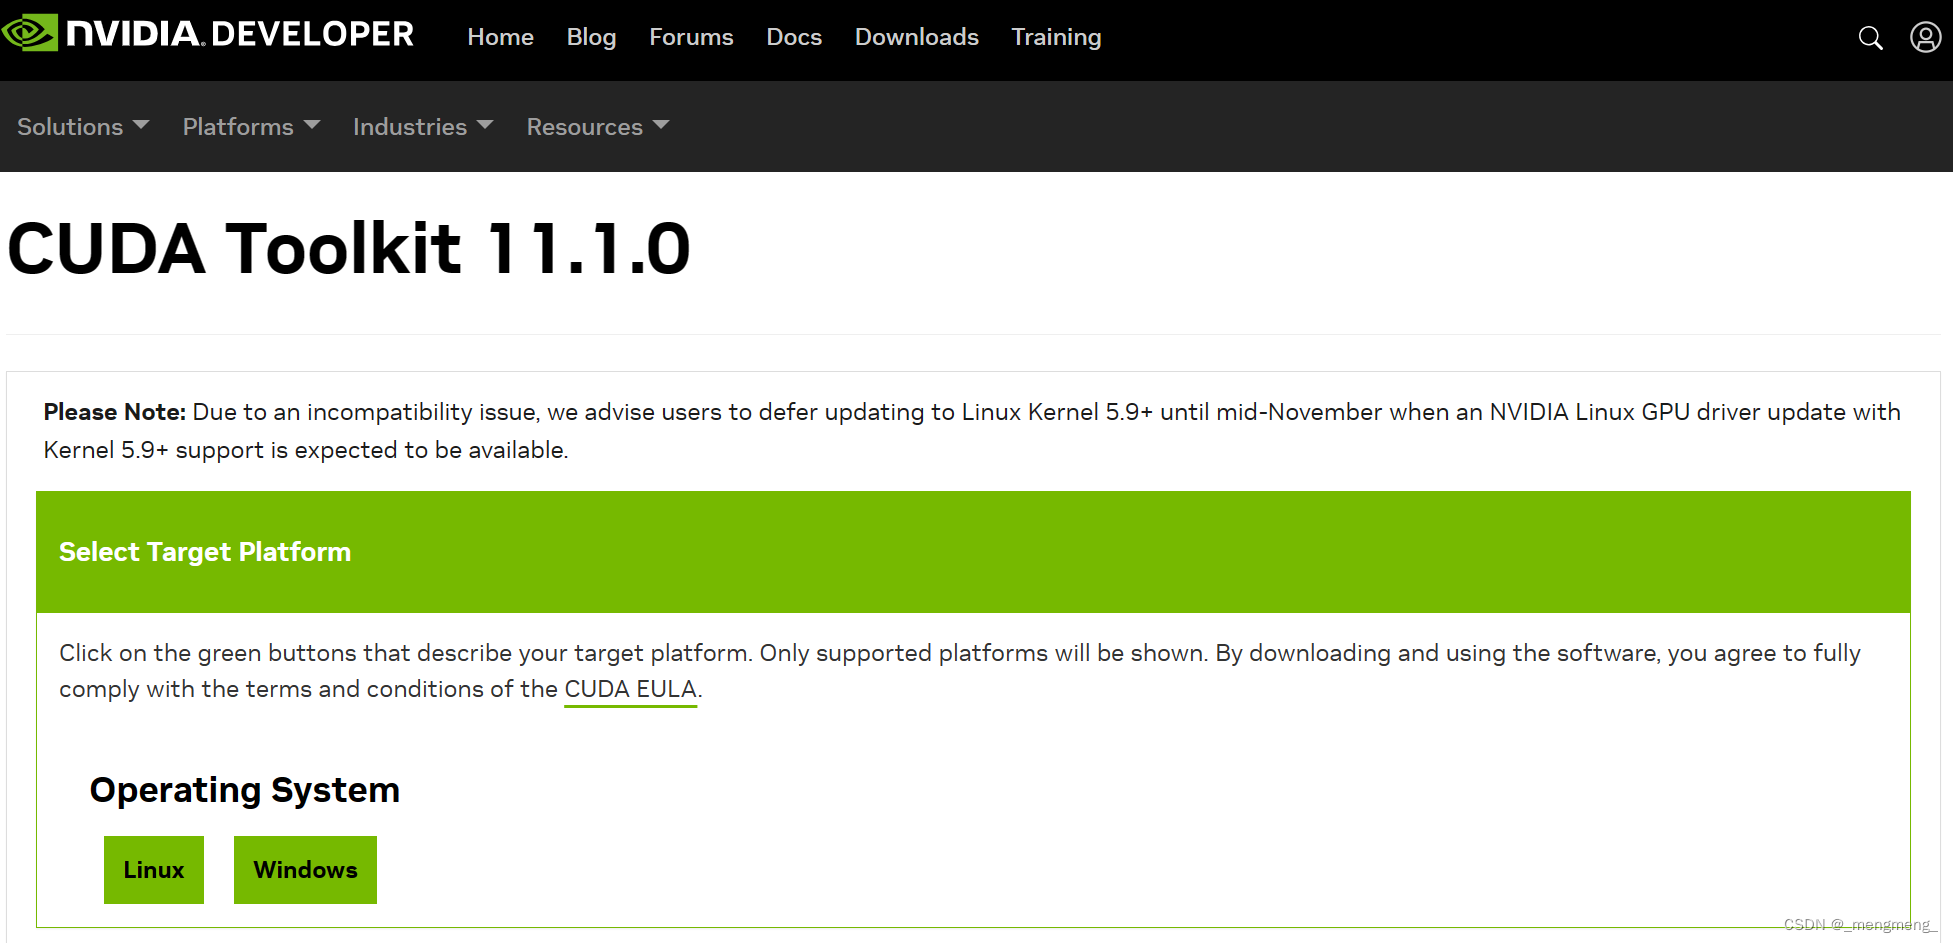Open the Training page

(x=1056, y=37)
